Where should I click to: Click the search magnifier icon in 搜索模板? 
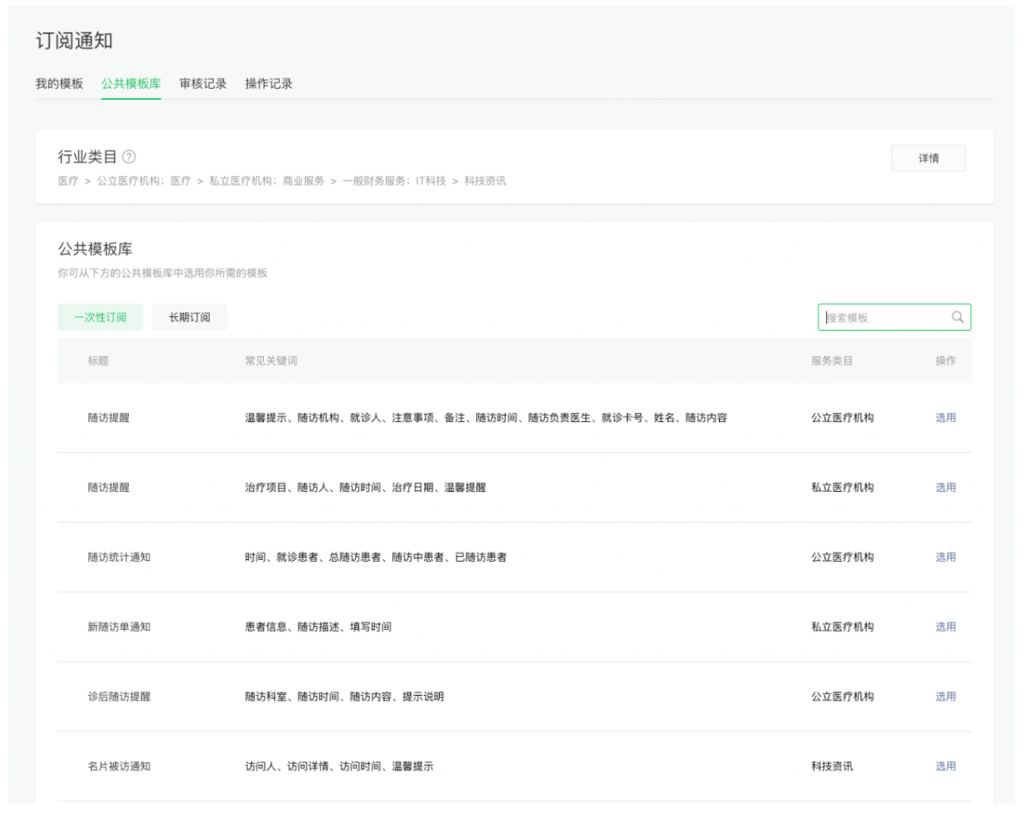click(958, 317)
